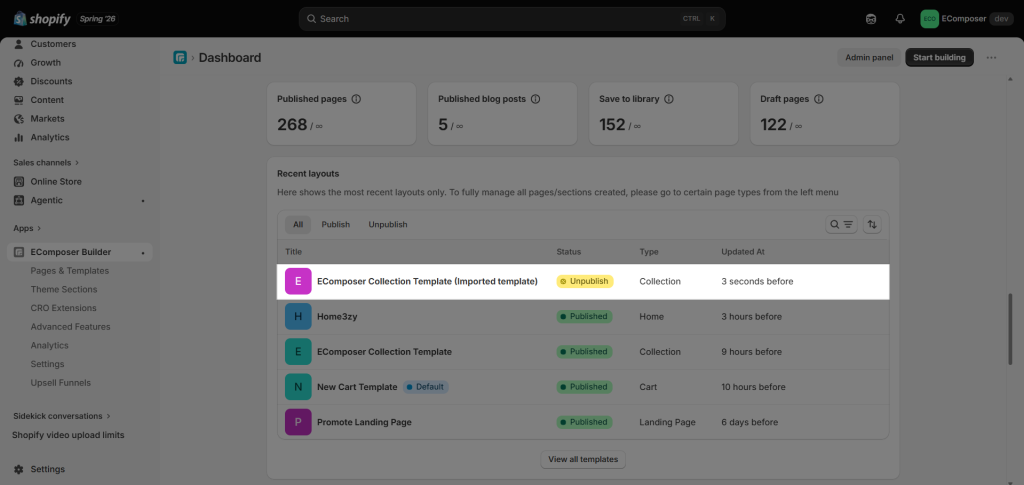The height and width of the screenshot is (485, 1024).
Task: Click the info icon next to Published blog posts
Action: click(536, 99)
